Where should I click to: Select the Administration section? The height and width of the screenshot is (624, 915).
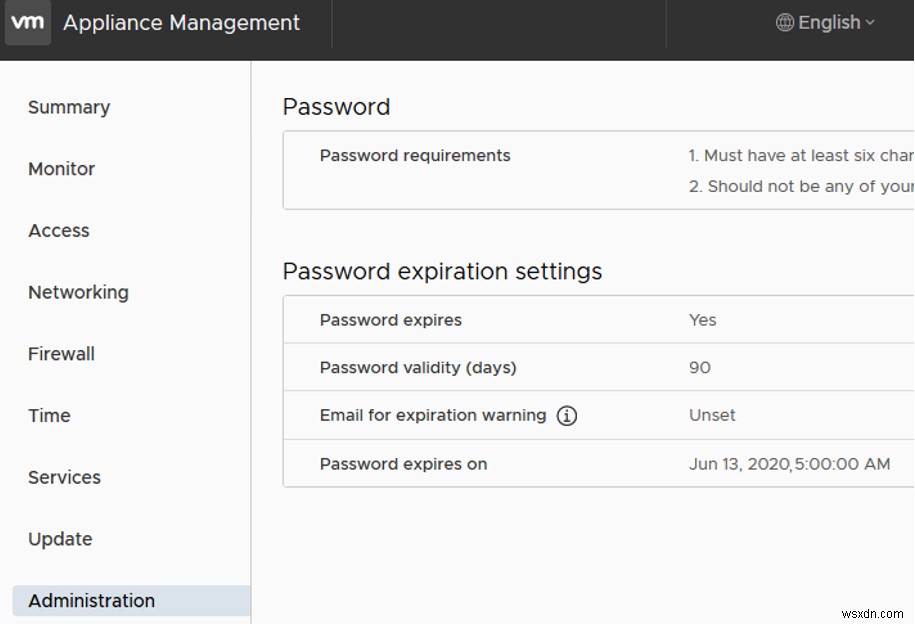pos(91,600)
